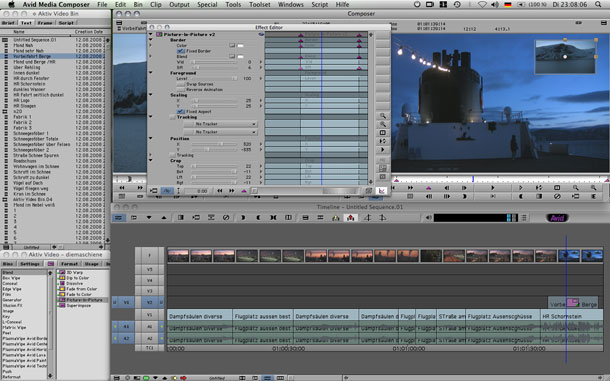Click Lift down-arrow in Timeline toolbar

[149, 218]
